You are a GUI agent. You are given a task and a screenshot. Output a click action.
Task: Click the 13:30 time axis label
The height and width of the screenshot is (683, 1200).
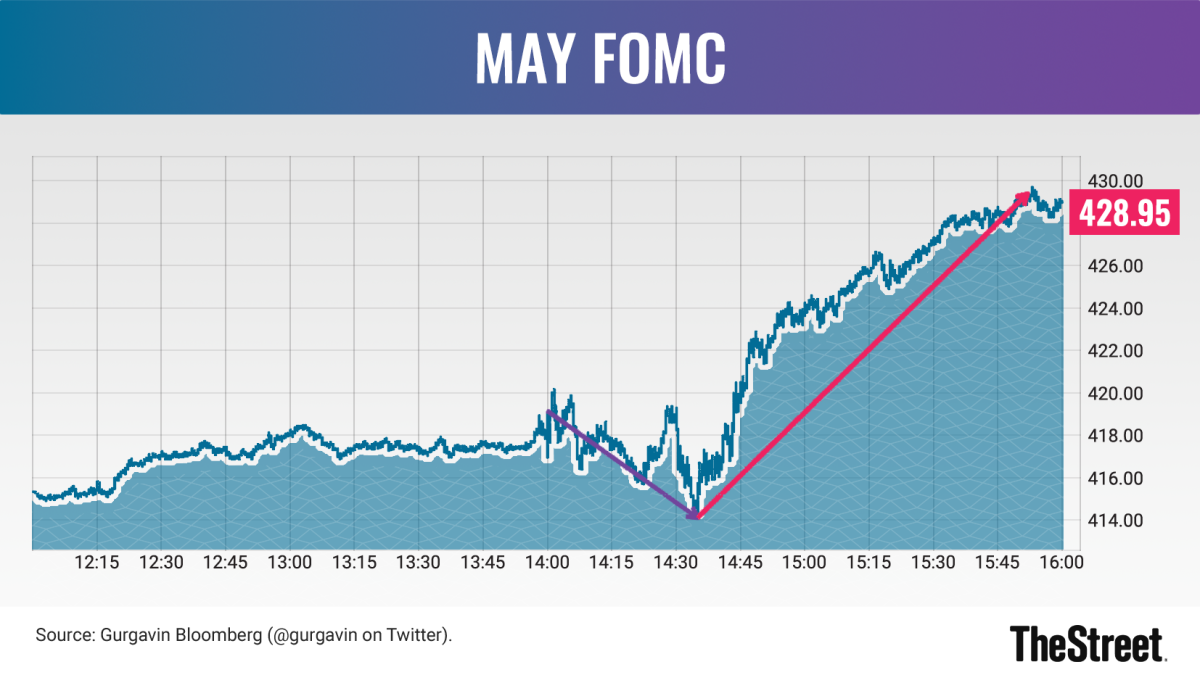pyautogui.click(x=418, y=562)
